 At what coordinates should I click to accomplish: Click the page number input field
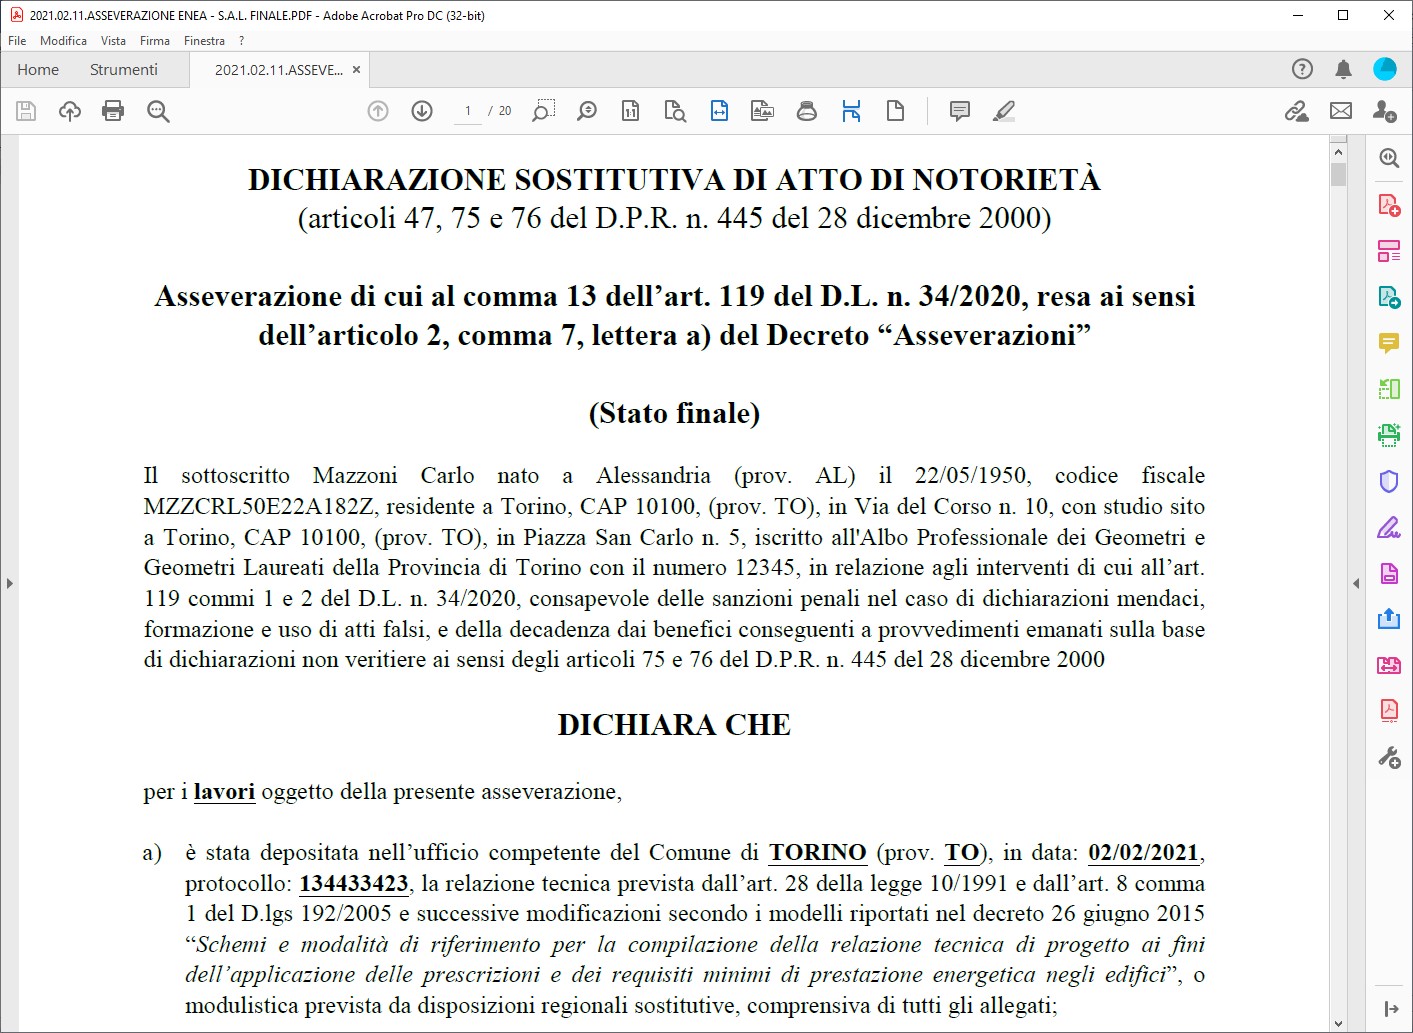467,111
